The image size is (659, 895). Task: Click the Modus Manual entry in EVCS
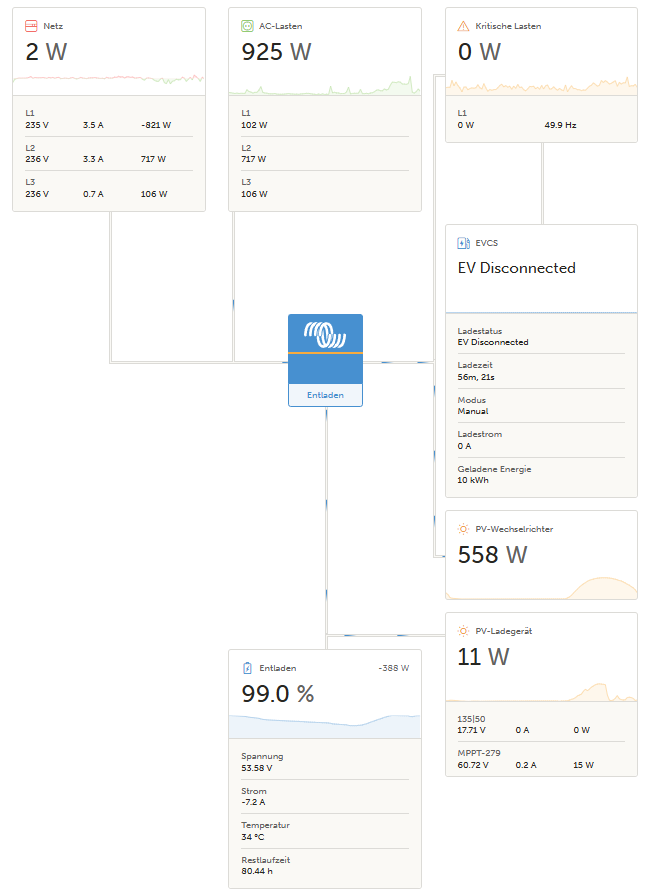[x=540, y=405]
